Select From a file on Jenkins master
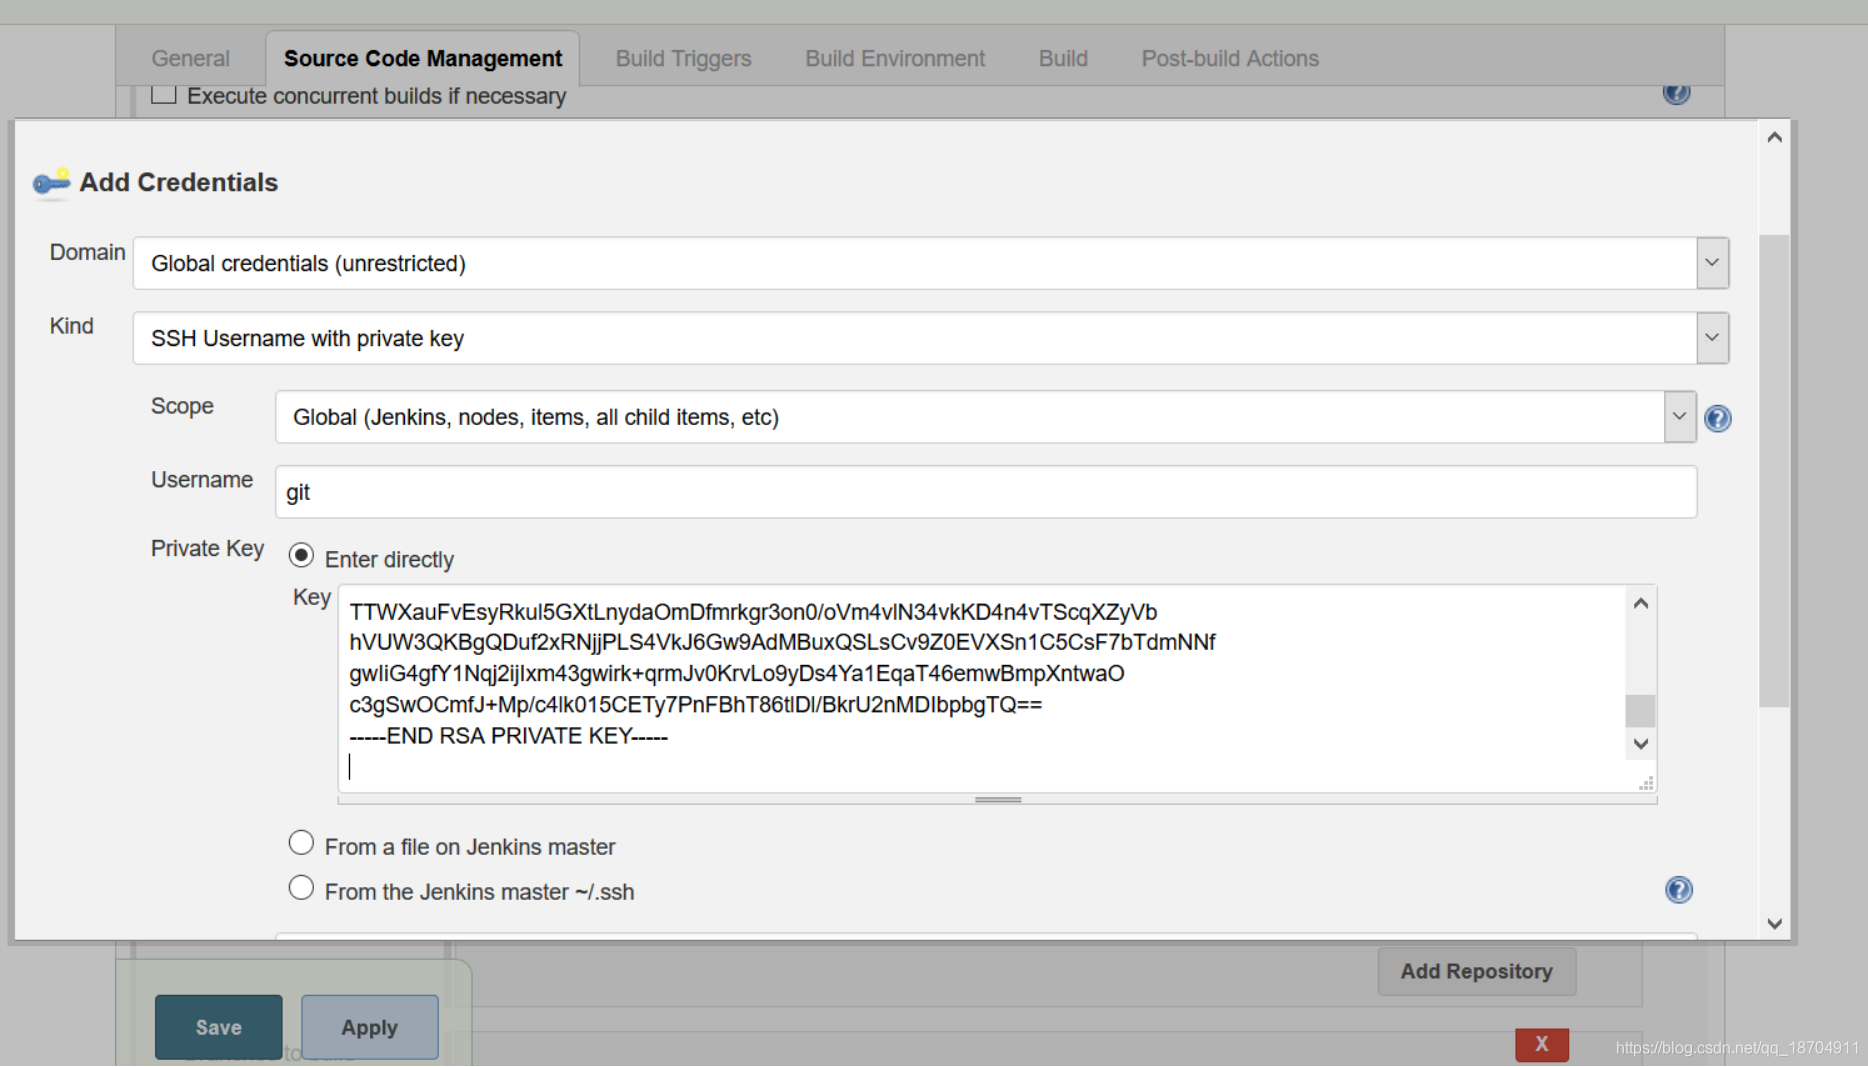This screenshot has width=1868, height=1067. [x=301, y=843]
